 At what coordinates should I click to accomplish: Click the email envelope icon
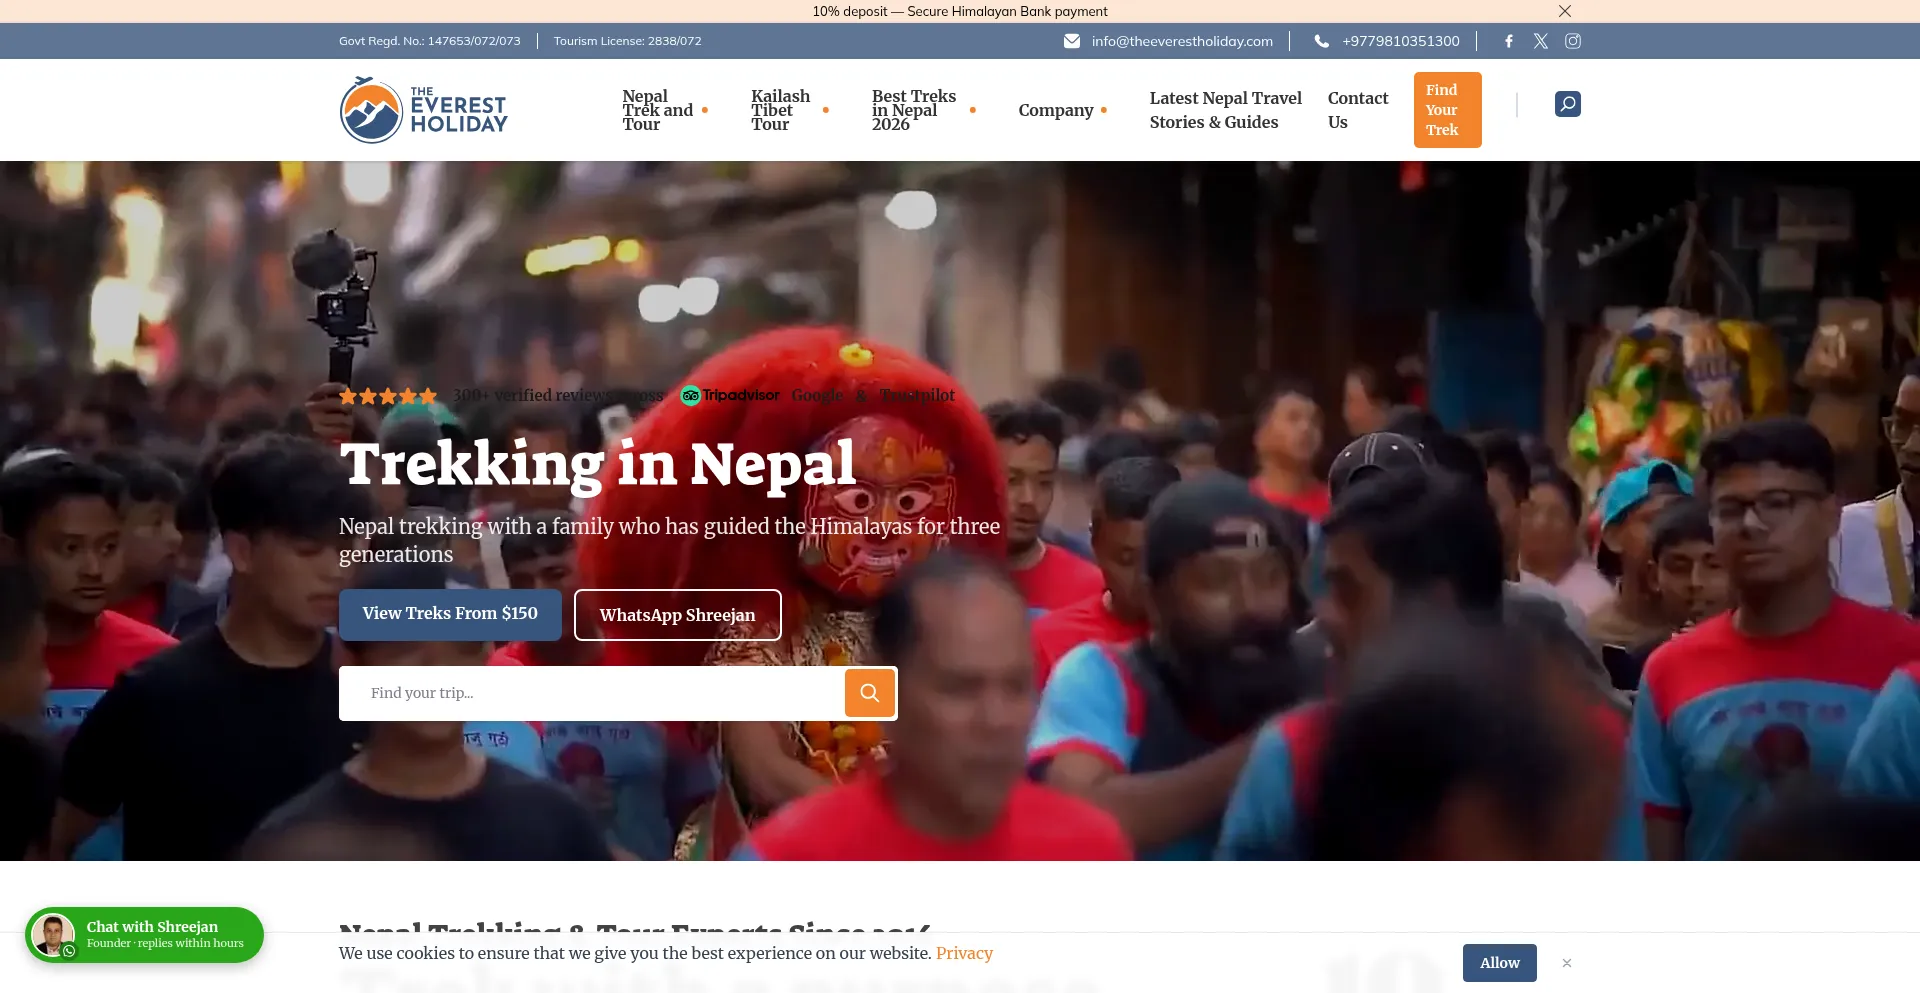1072,41
